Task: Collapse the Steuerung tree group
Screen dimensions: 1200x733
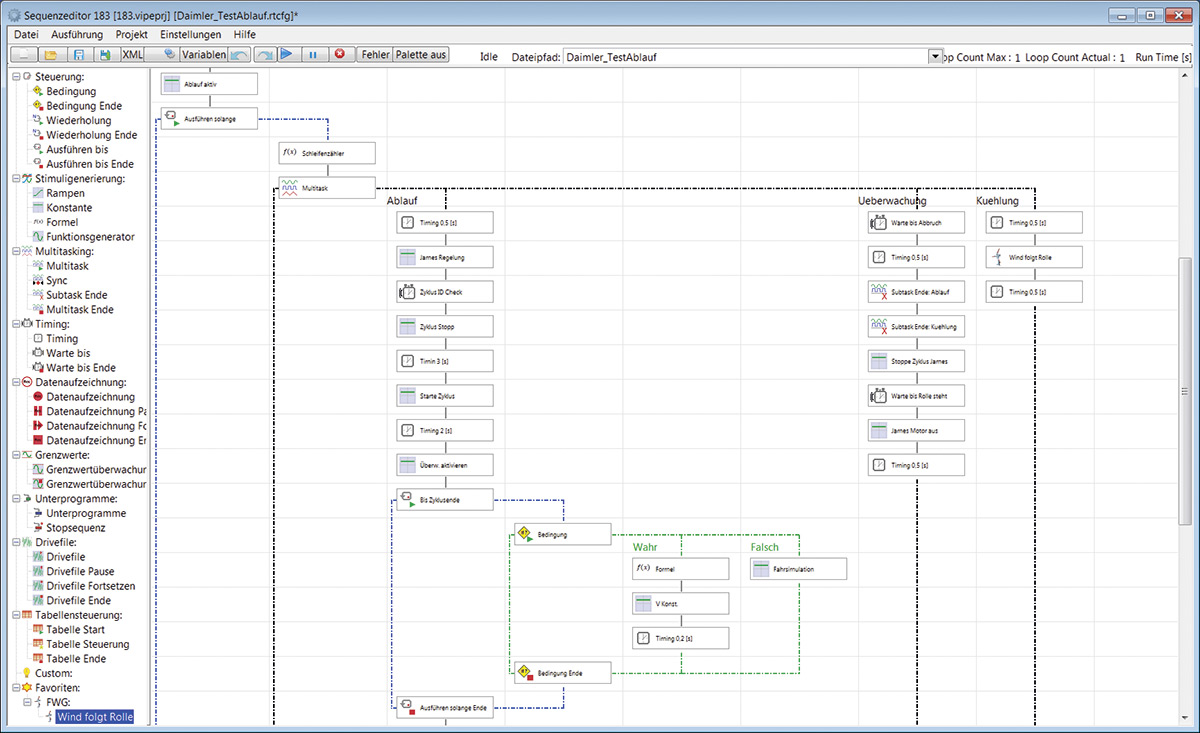Action: [15, 77]
